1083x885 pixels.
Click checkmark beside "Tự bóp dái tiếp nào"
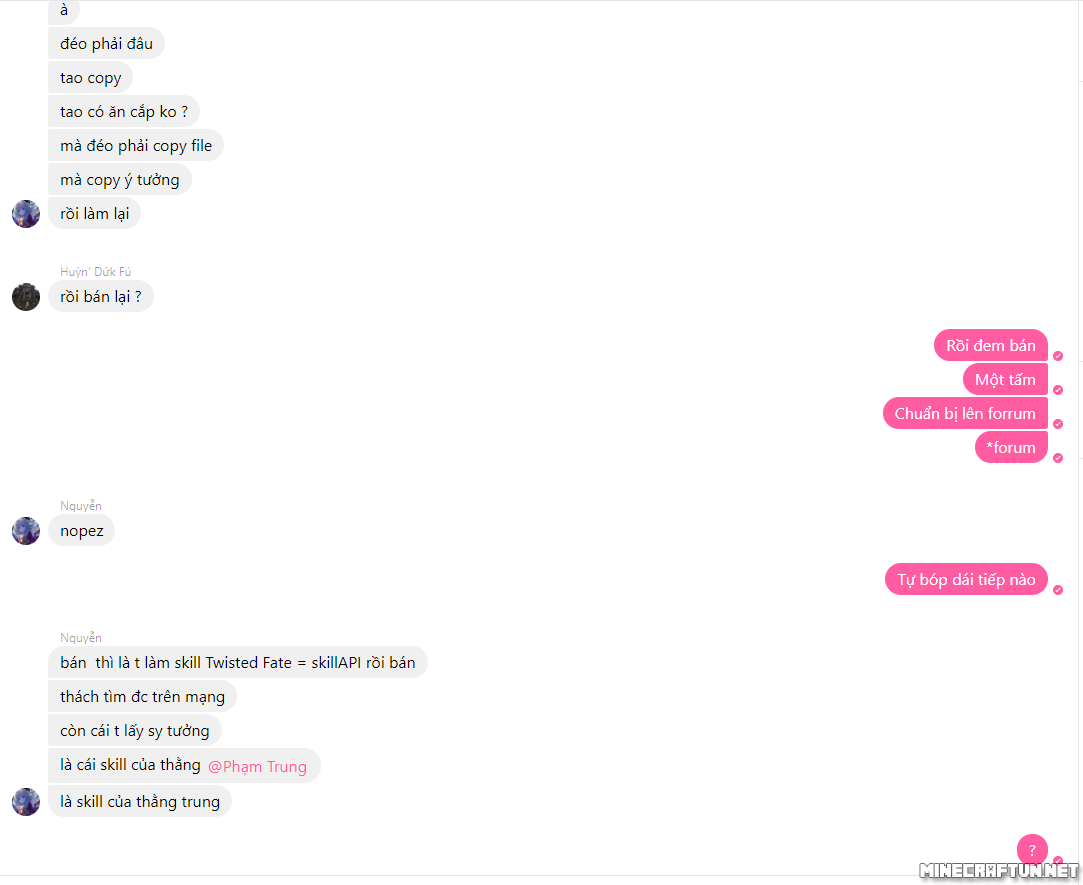coord(1057,590)
